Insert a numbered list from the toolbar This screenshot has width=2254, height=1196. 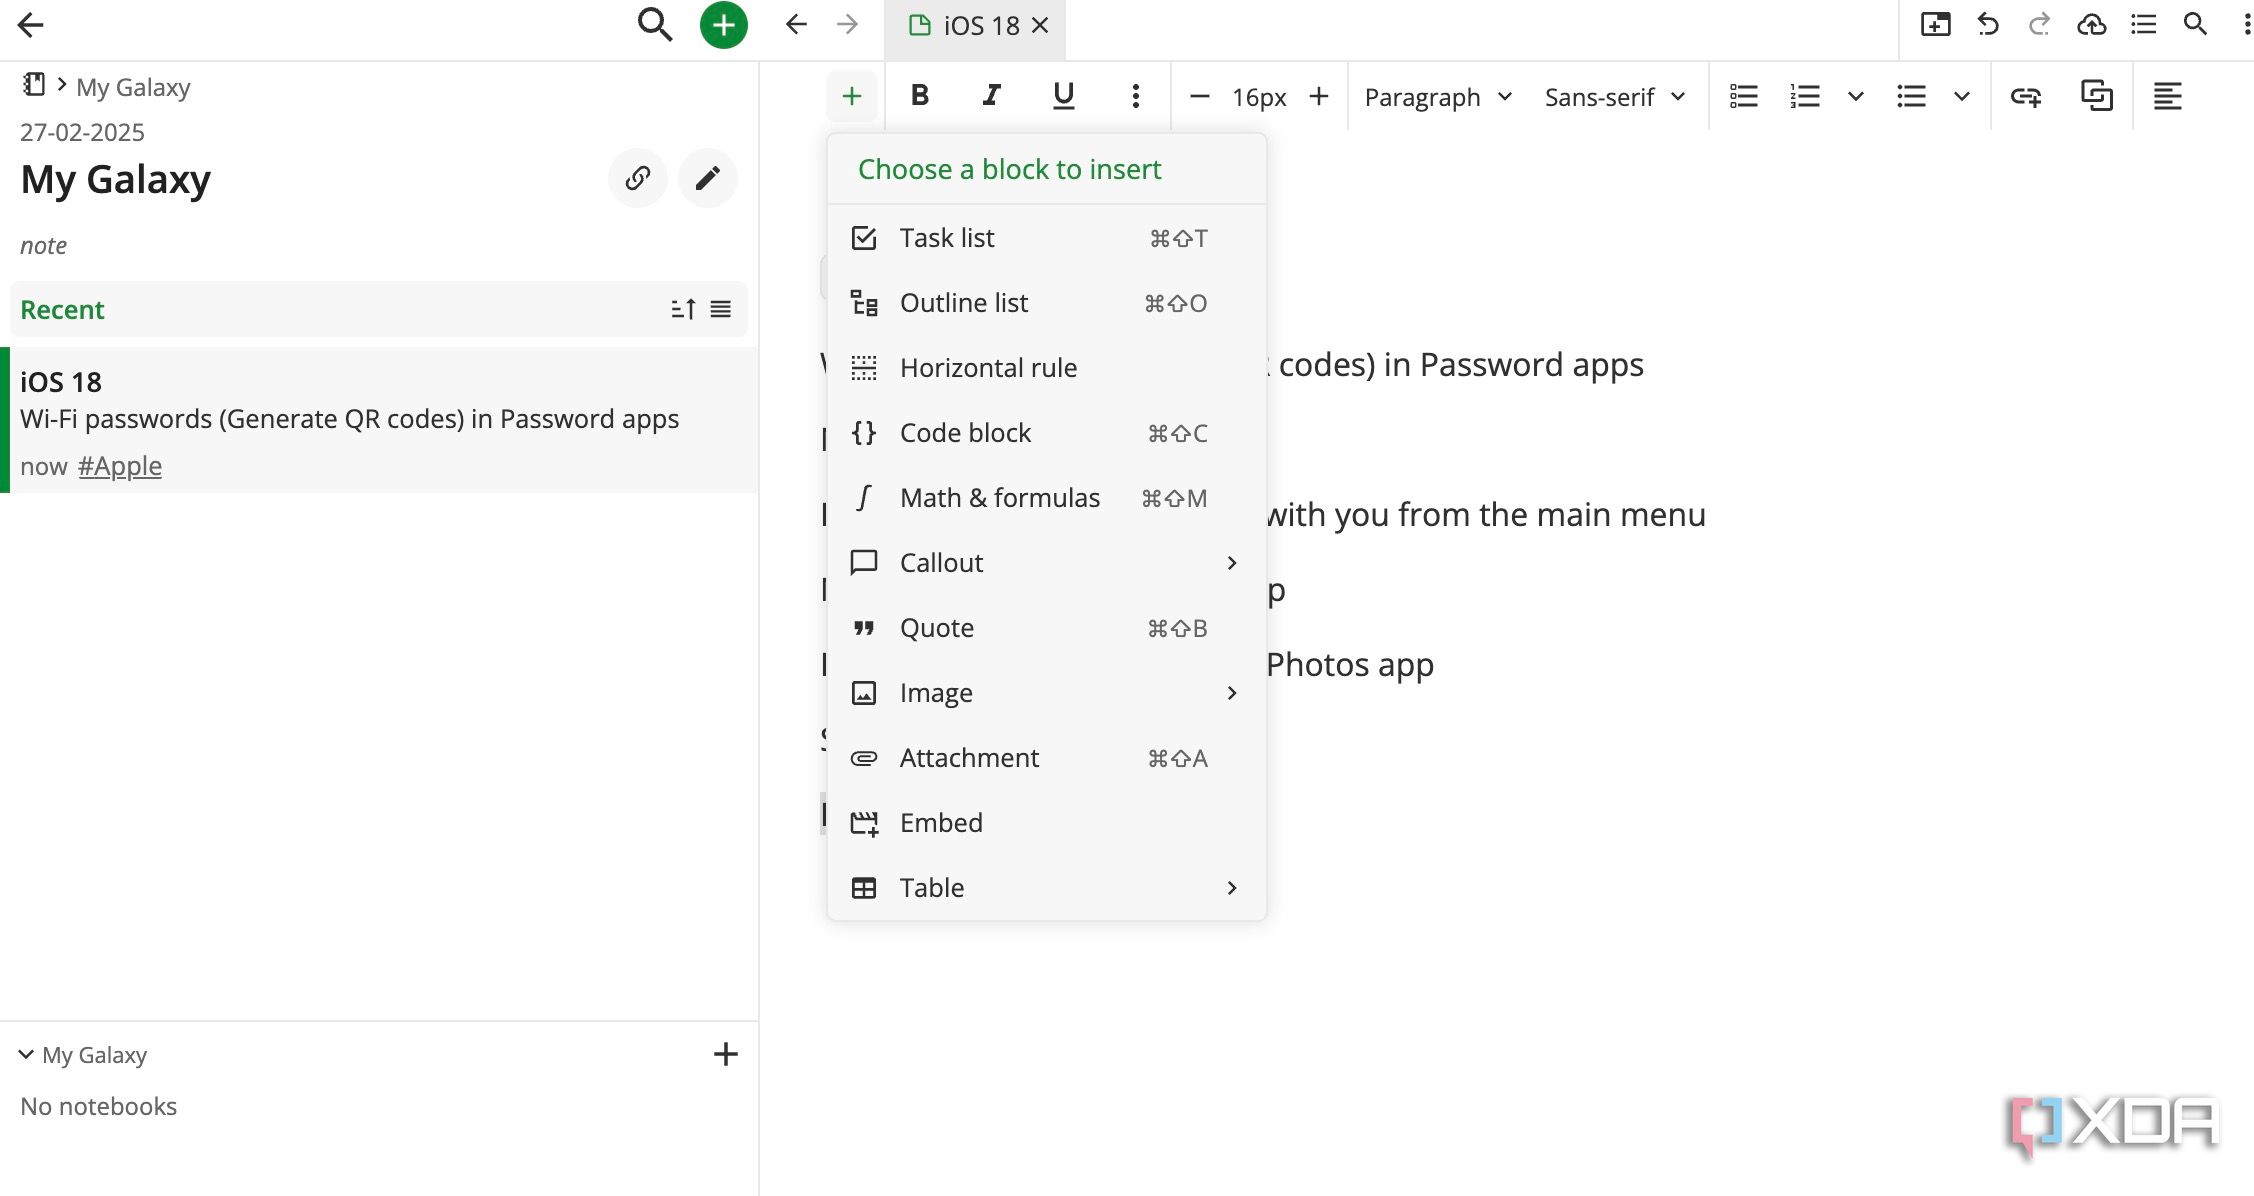click(1805, 96)
